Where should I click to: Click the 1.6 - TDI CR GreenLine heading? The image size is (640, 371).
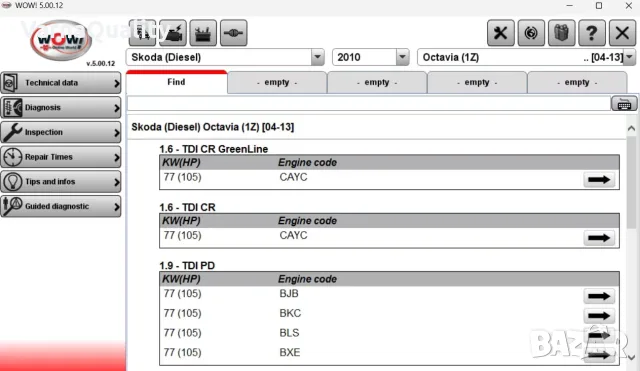pos(213,149)
